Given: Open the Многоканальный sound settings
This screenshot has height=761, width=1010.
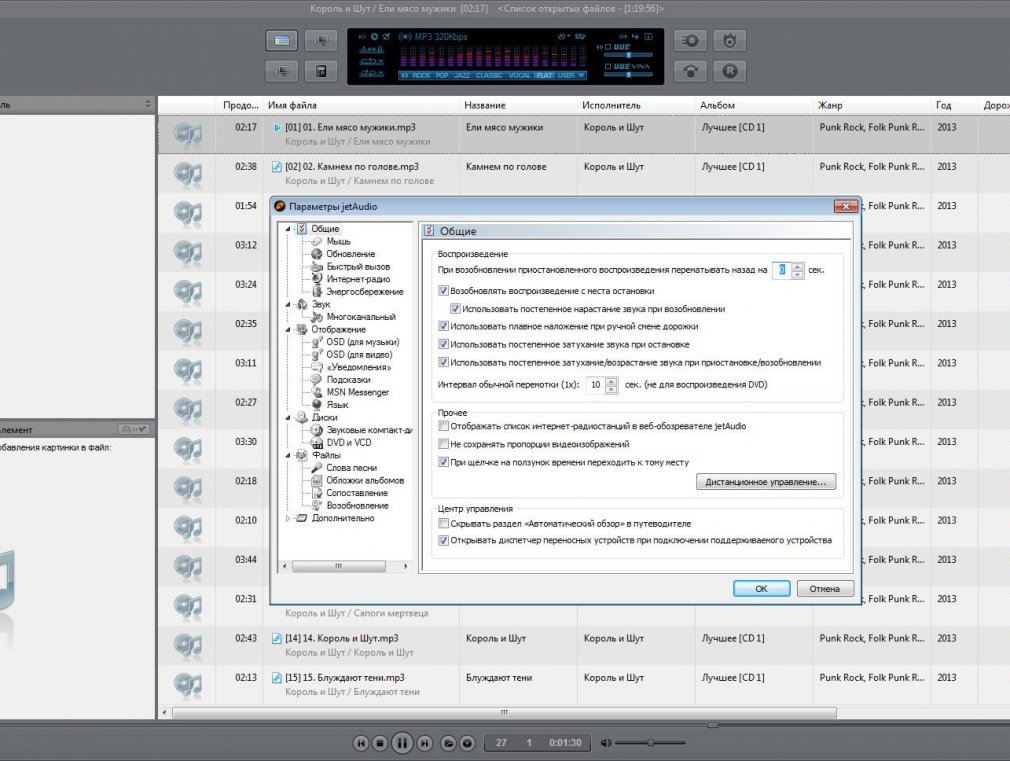Looking at the screenshot, I should click(361, 316).
